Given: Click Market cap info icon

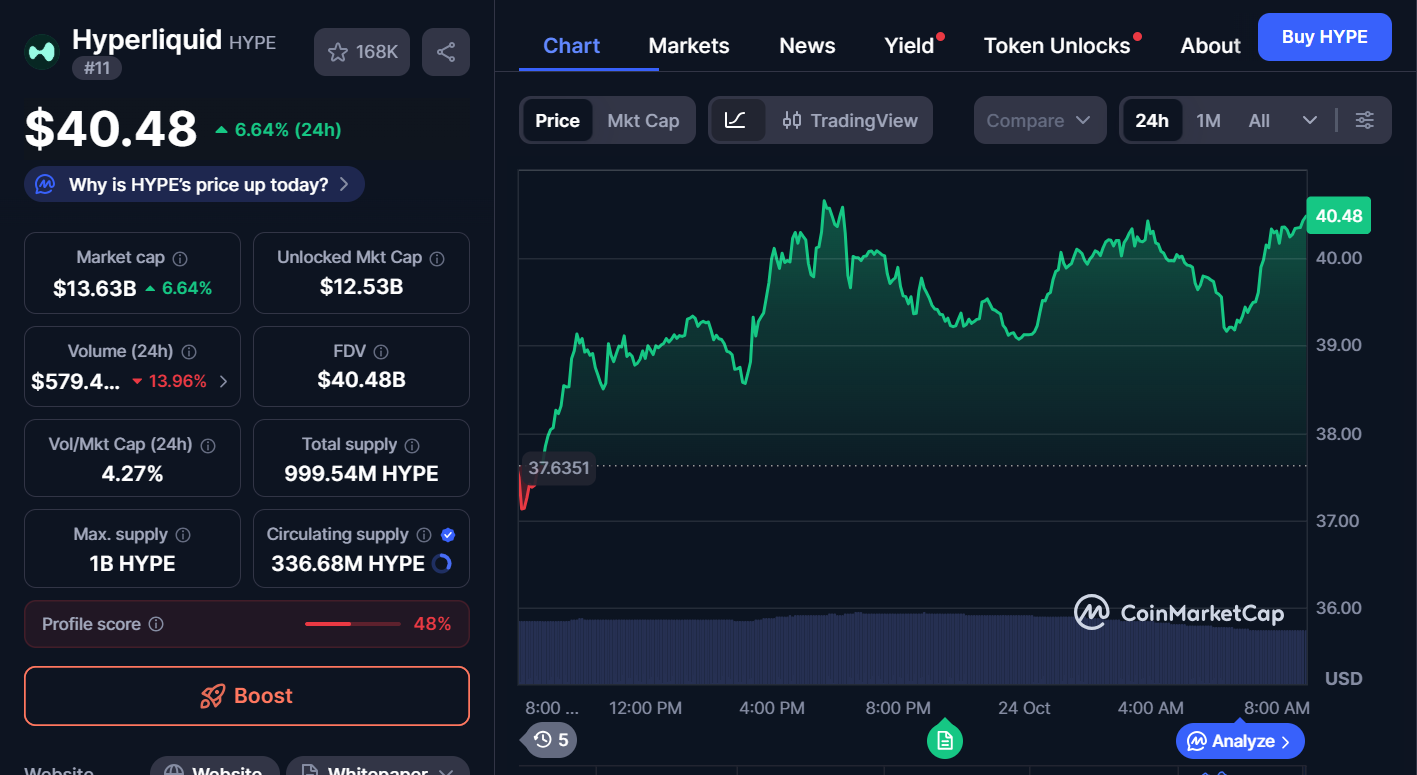Looking at the screenshot, I should click(180, 258).
